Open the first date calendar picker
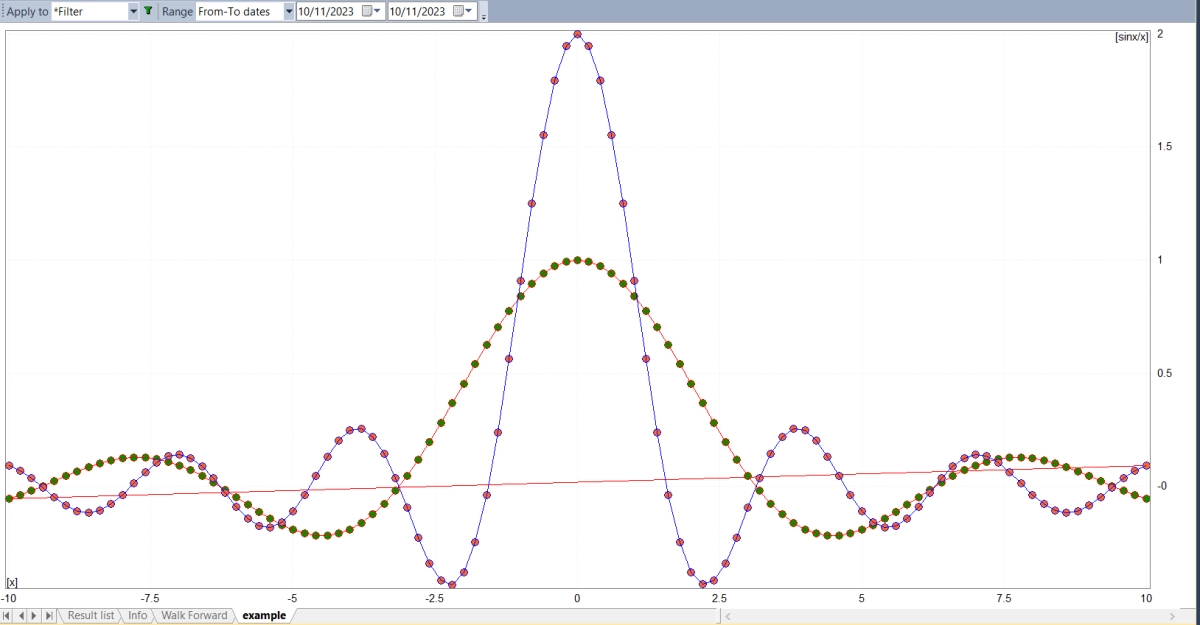This screenshot has height=625, width=1200. [372, 11]
